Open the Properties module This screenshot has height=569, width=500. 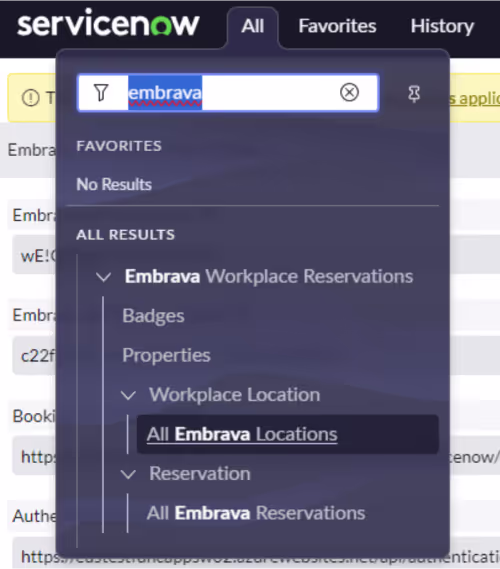coord(166,355)
